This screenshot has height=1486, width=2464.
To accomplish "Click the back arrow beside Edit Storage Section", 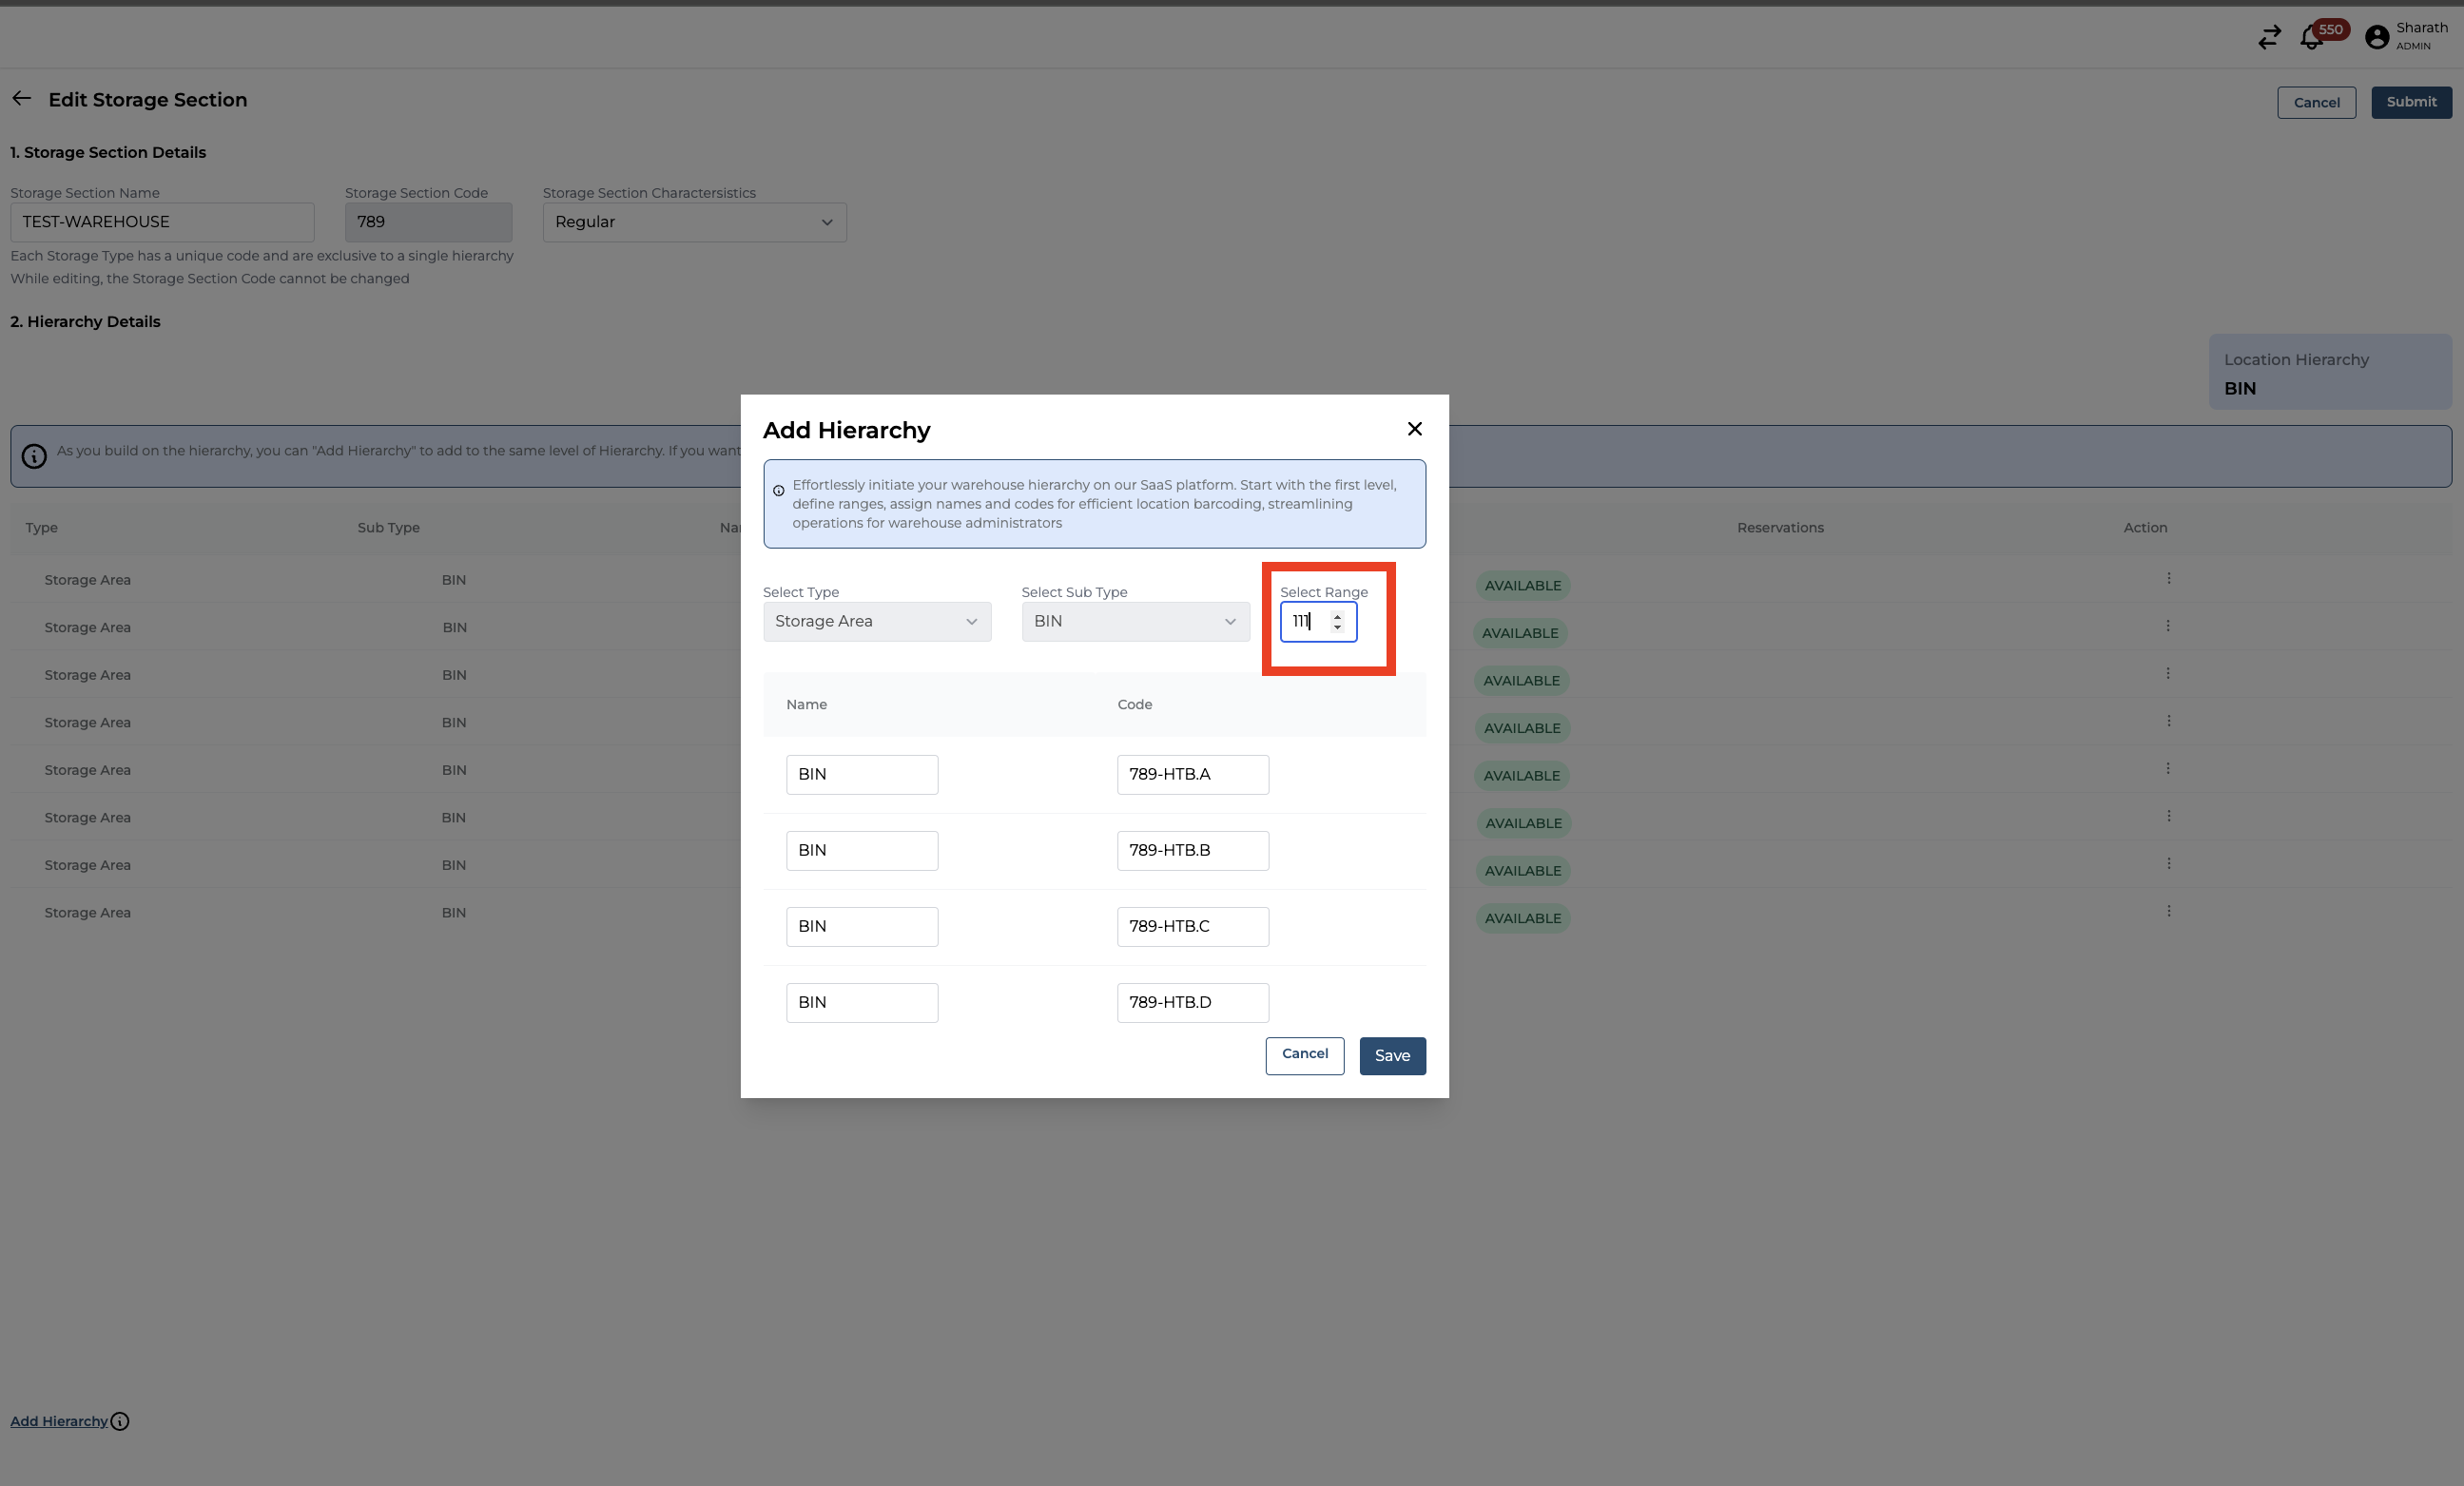I will click(22, 99).
